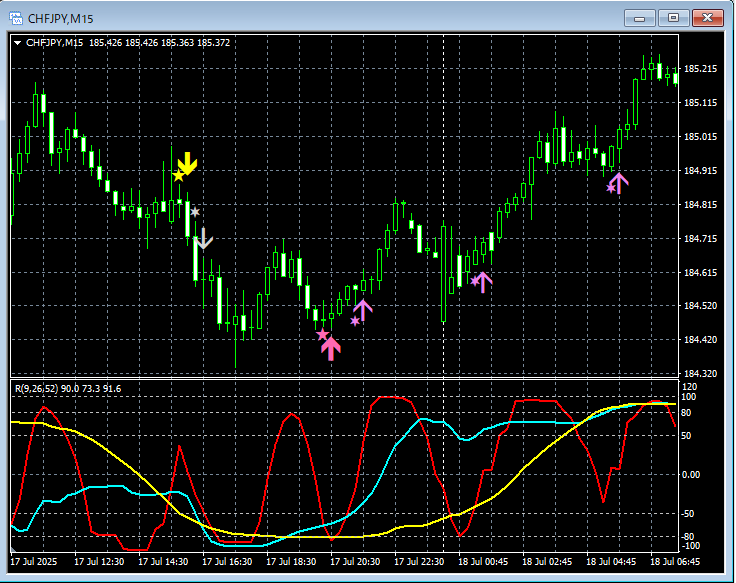Click the 17 Jul 18:30 time label

(x=291, y=561)
